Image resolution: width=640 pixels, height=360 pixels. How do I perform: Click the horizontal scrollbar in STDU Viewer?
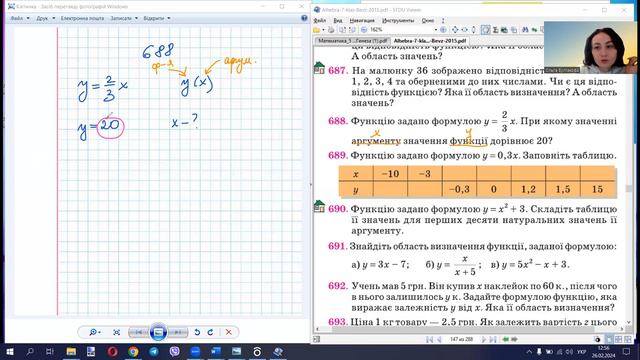coord(469,329)
